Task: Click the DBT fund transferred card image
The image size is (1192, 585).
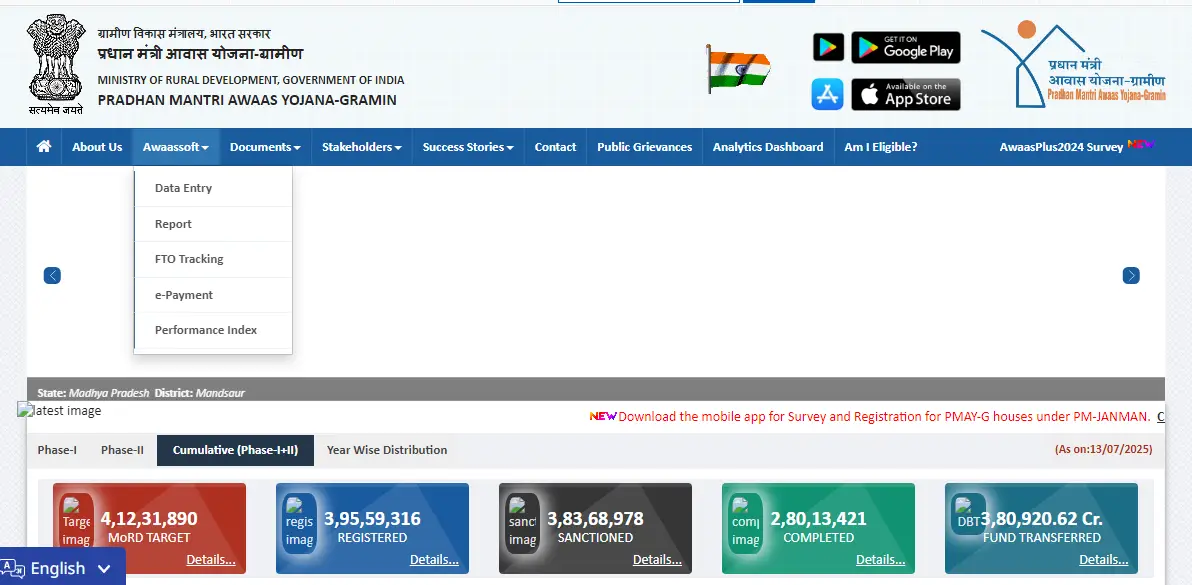Action: click(968, 514)
